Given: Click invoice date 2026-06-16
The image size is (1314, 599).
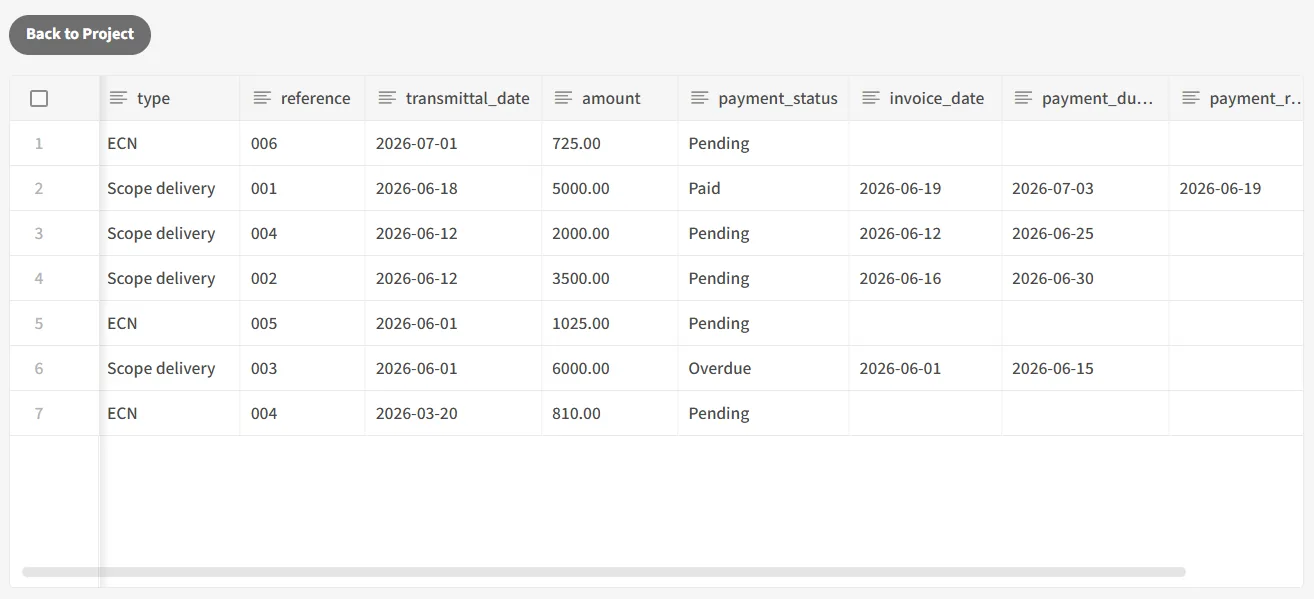Looking at the screenshot, I should 926,278.
